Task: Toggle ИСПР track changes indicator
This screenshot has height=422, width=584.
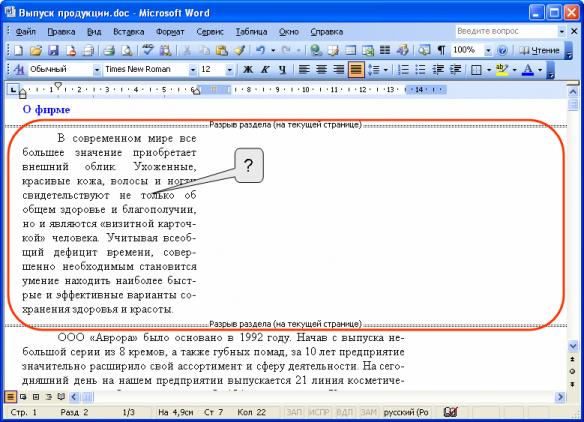Action: pyautogui.click(x=319, y=412)
